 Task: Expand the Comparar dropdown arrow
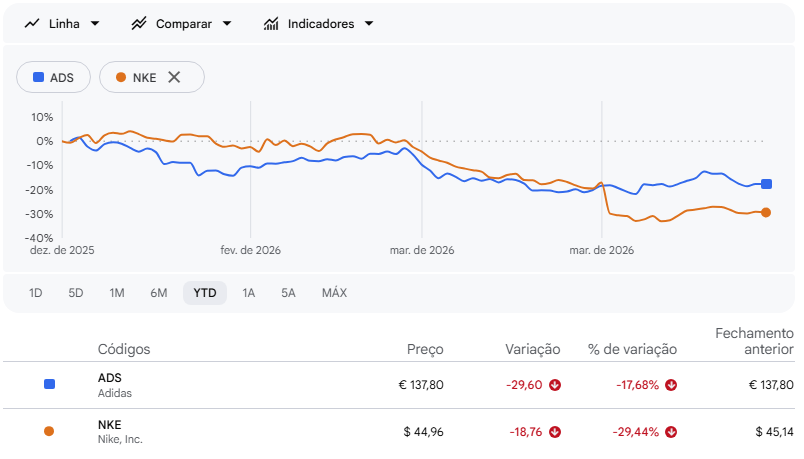click(x=226, y=23)
